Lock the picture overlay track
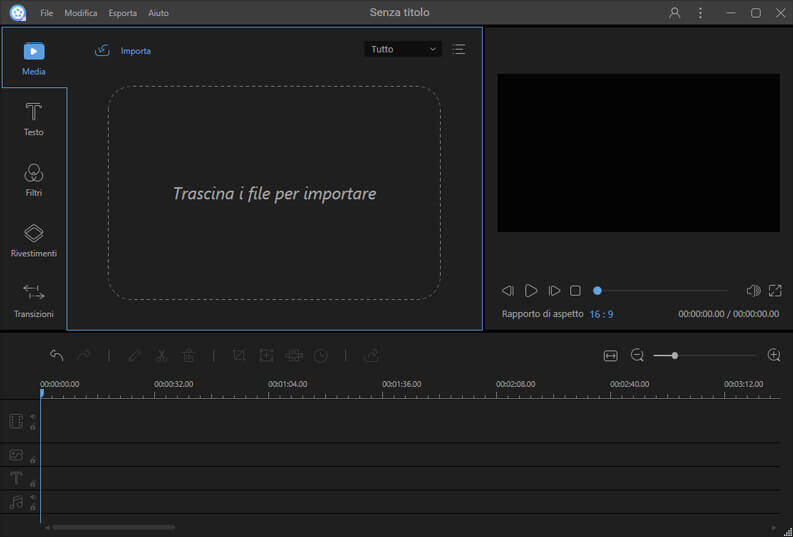Image resolution: width=793 pixels, height=537 pixels. click(33, 460)
